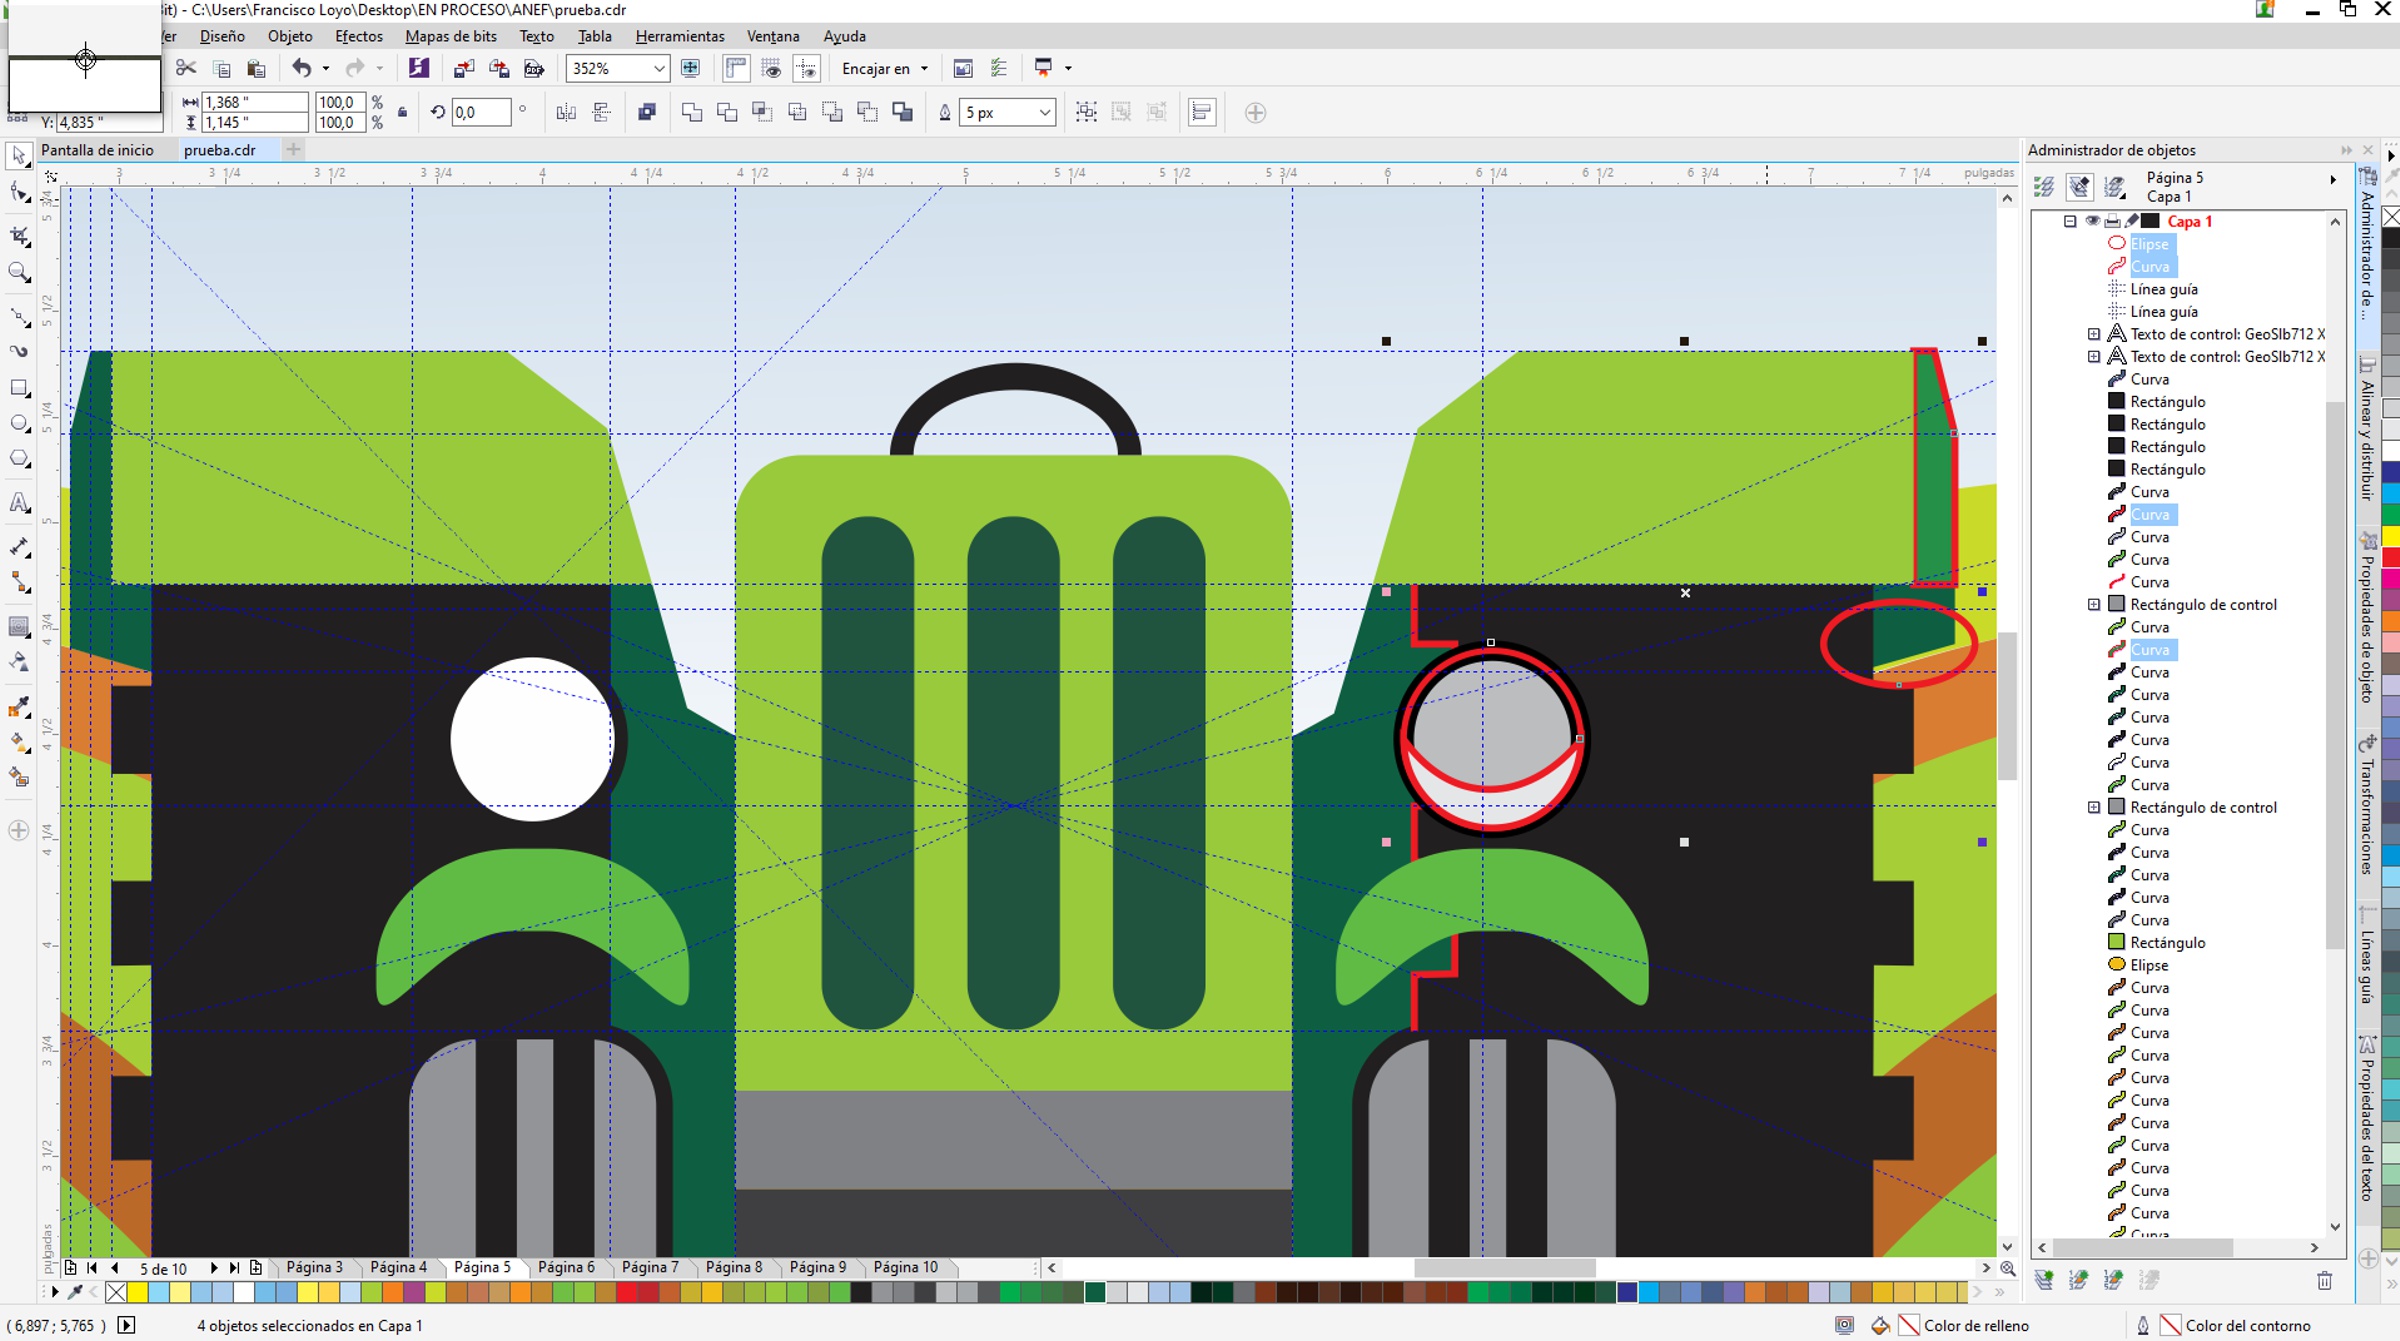Click the object width field 1,368
This screenshot has width=2400, height=1341.
(x=254, y=102)
